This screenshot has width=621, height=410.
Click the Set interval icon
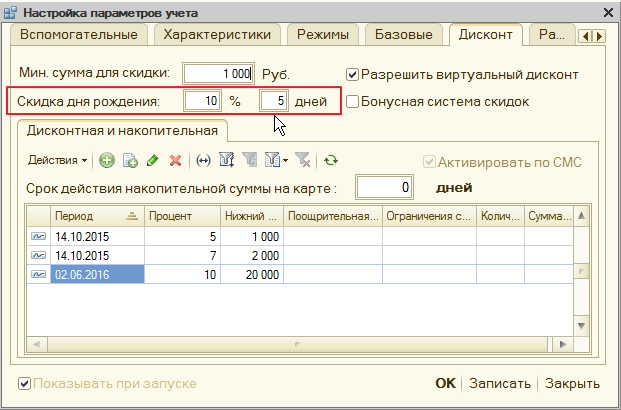point(203,160)
